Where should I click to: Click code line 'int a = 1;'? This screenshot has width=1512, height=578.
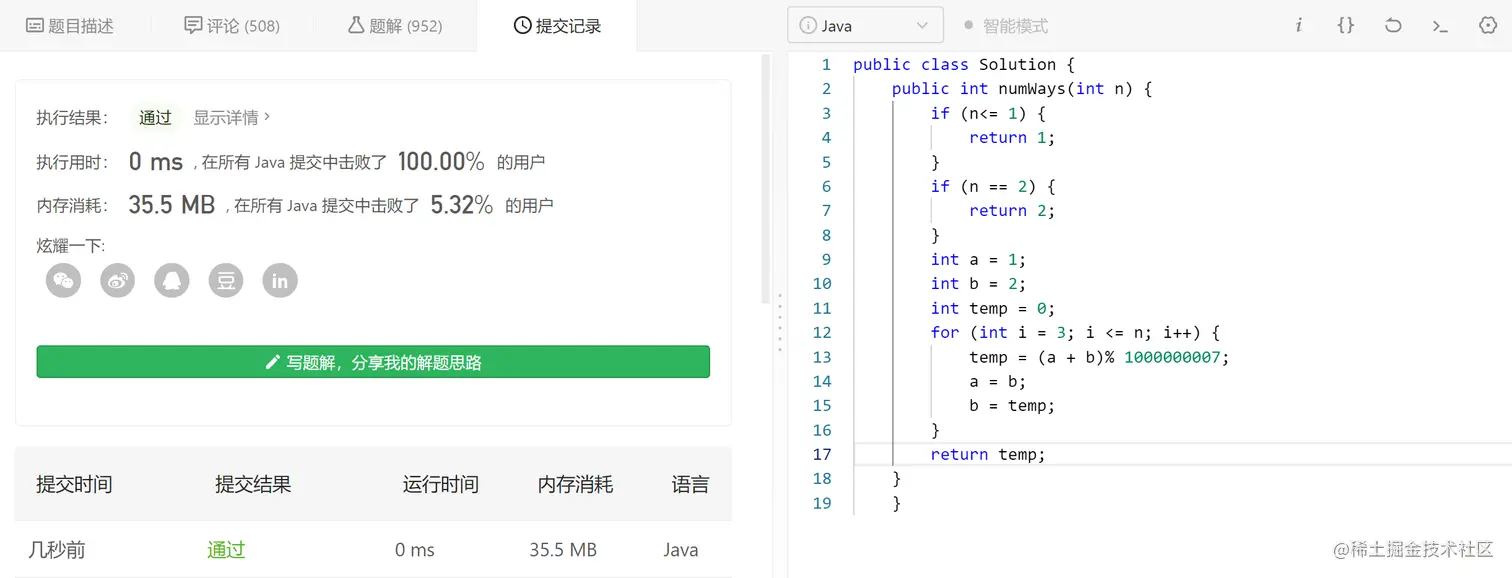pos(978,259)
